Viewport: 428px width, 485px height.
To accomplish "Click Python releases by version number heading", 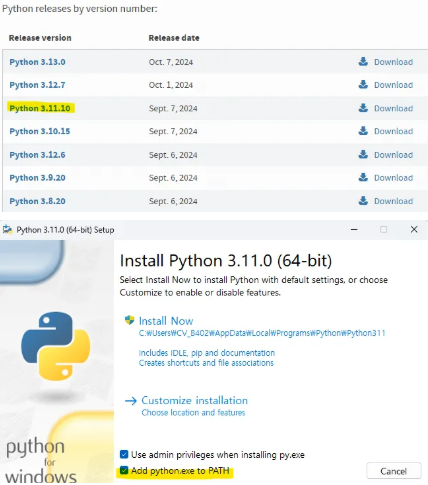I will [80, 9].
